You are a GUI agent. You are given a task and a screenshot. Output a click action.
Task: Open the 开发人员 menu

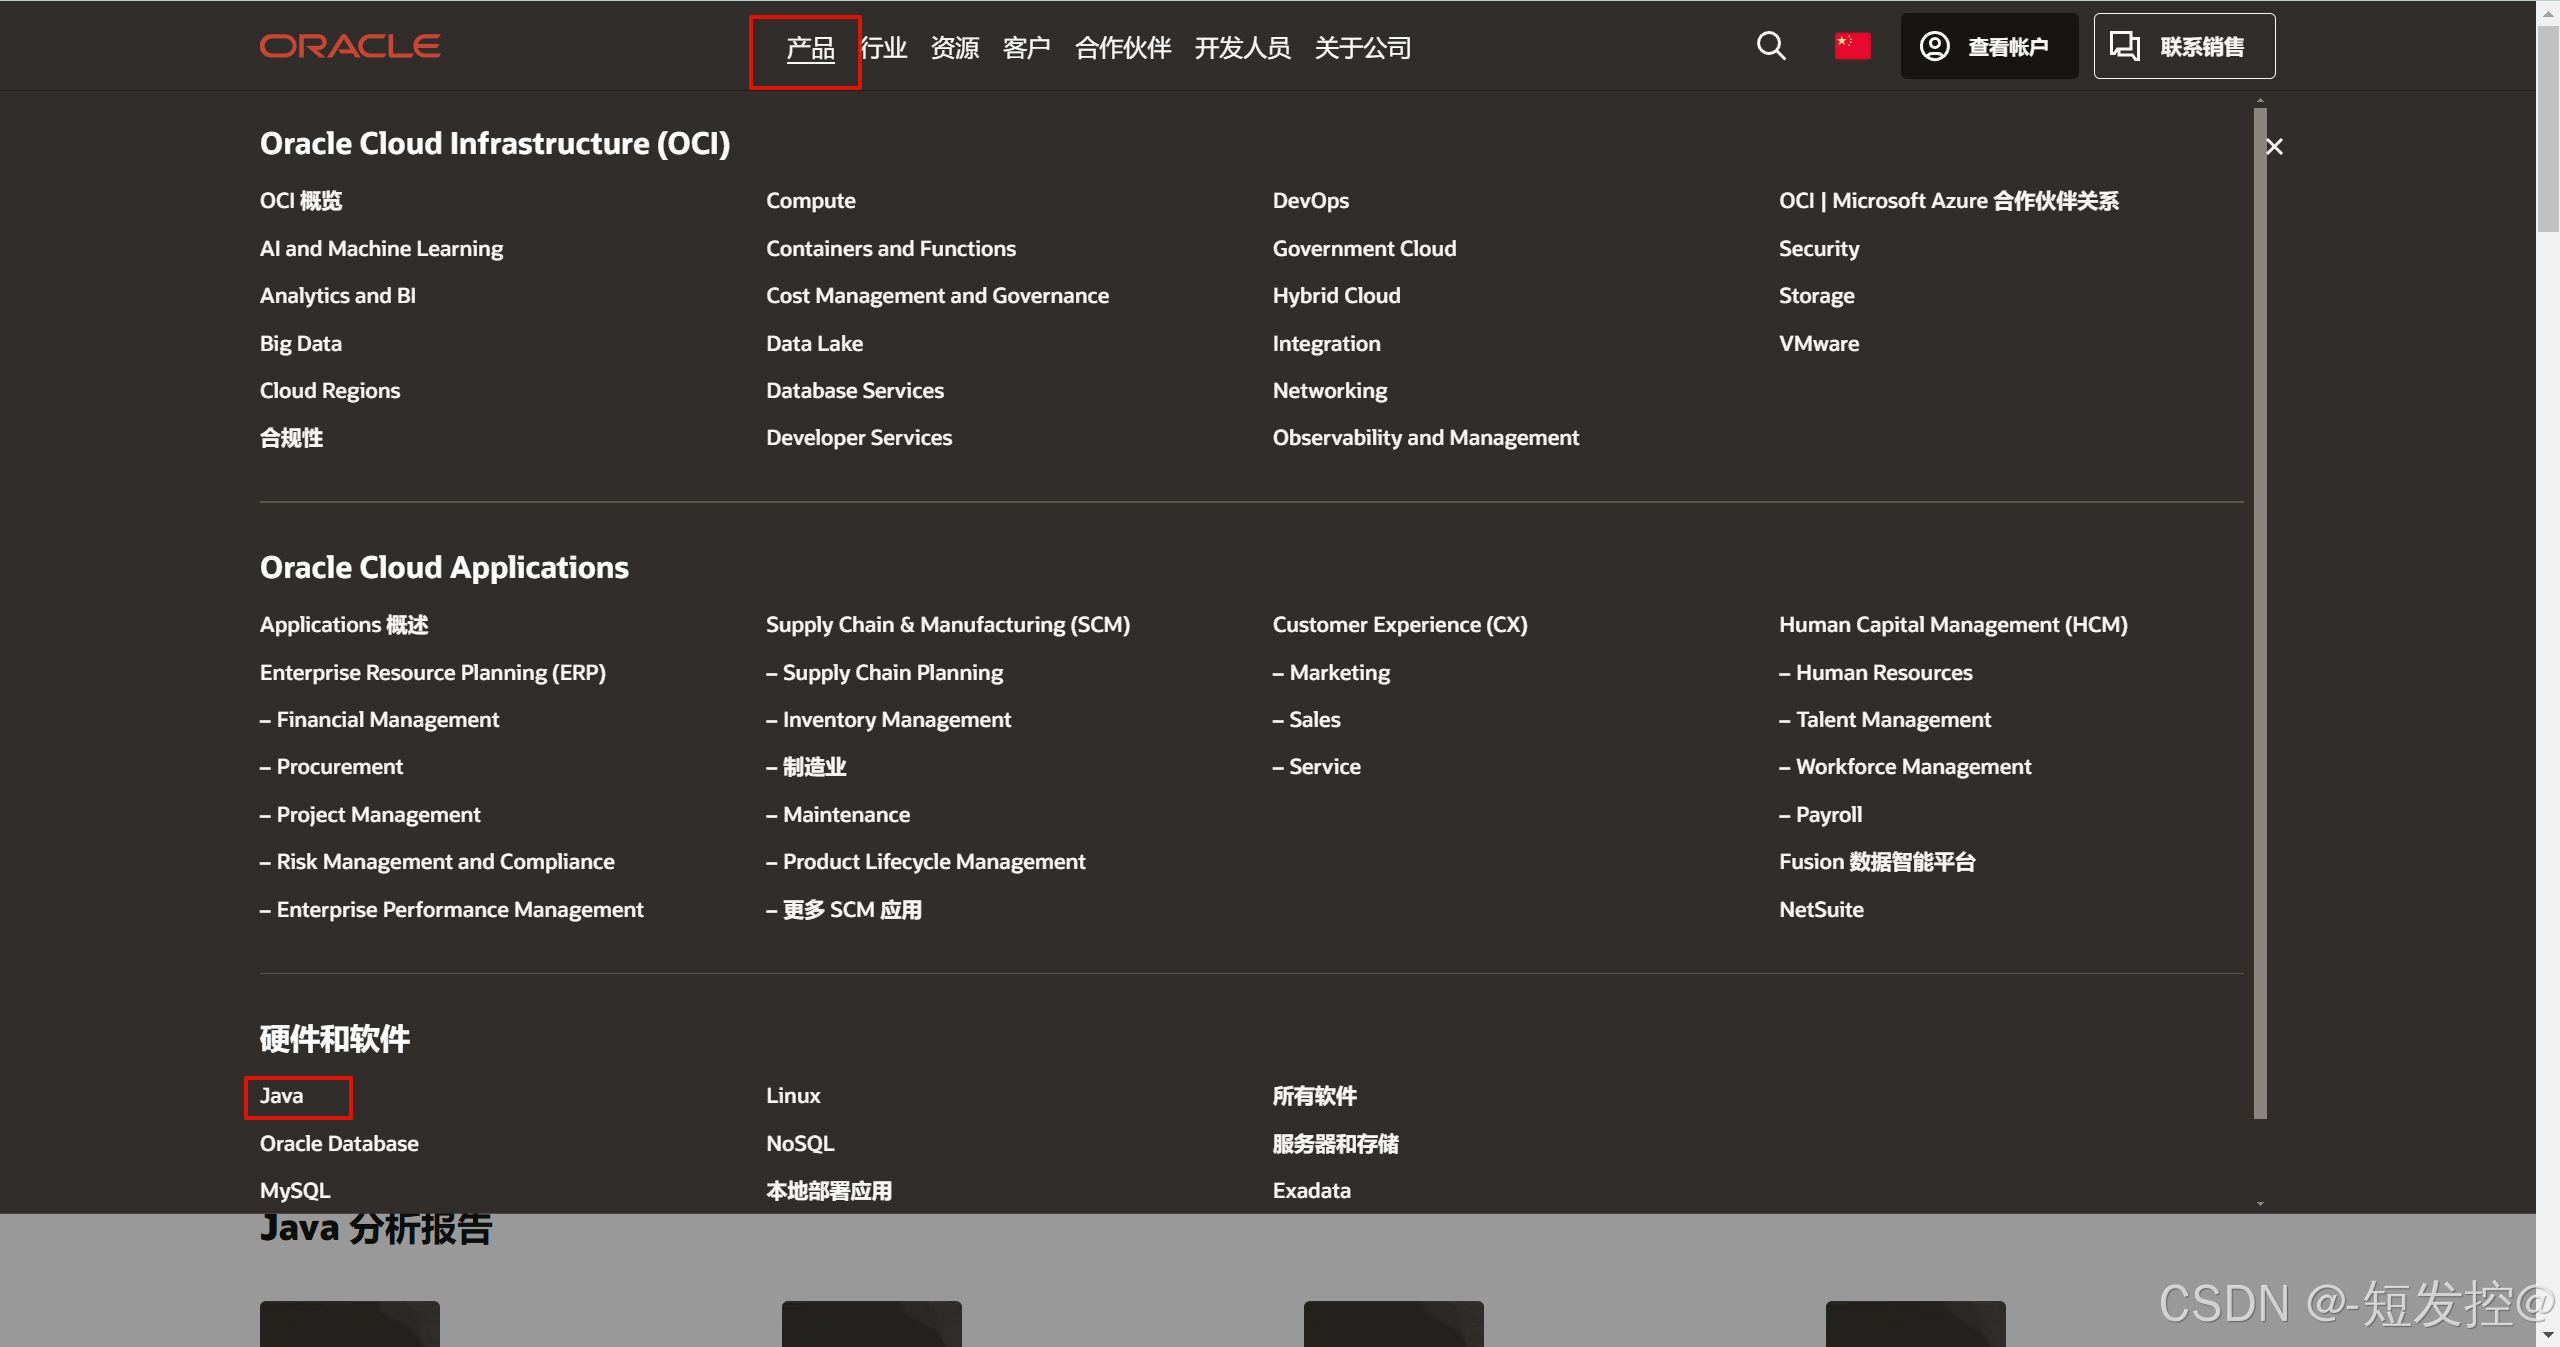pyautogui.click(x=1243, y=48)
